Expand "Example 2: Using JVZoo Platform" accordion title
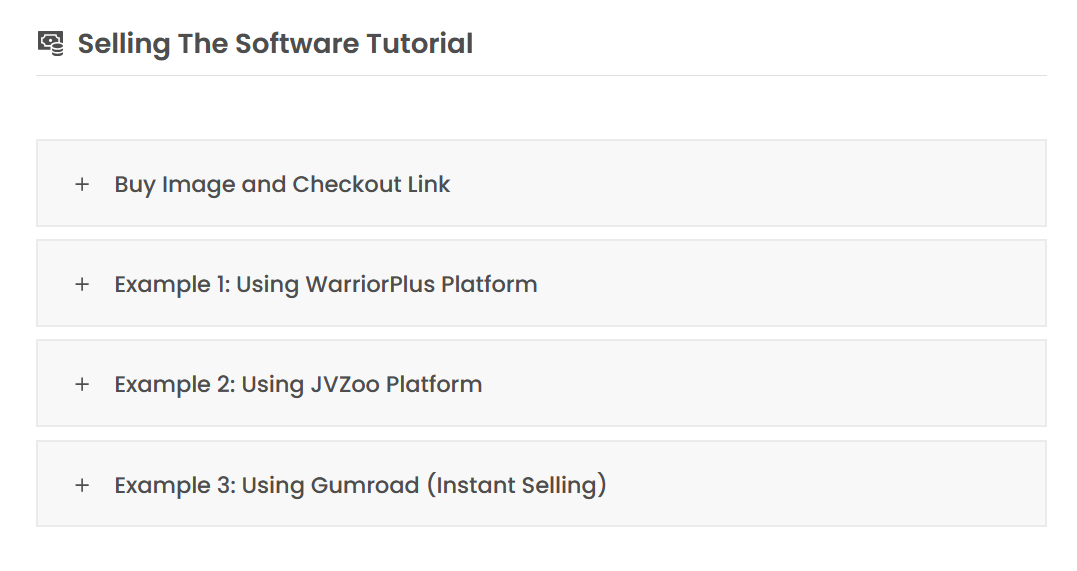1077x571 pixels. pos(298,384)
